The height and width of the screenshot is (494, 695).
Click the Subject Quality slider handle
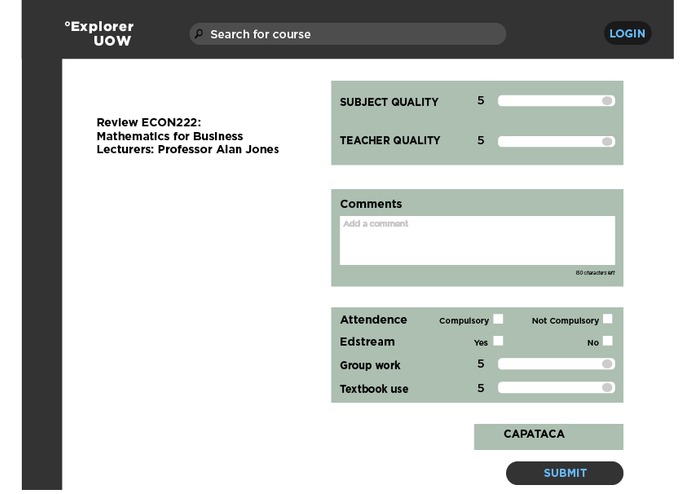[x=607, y=101]
